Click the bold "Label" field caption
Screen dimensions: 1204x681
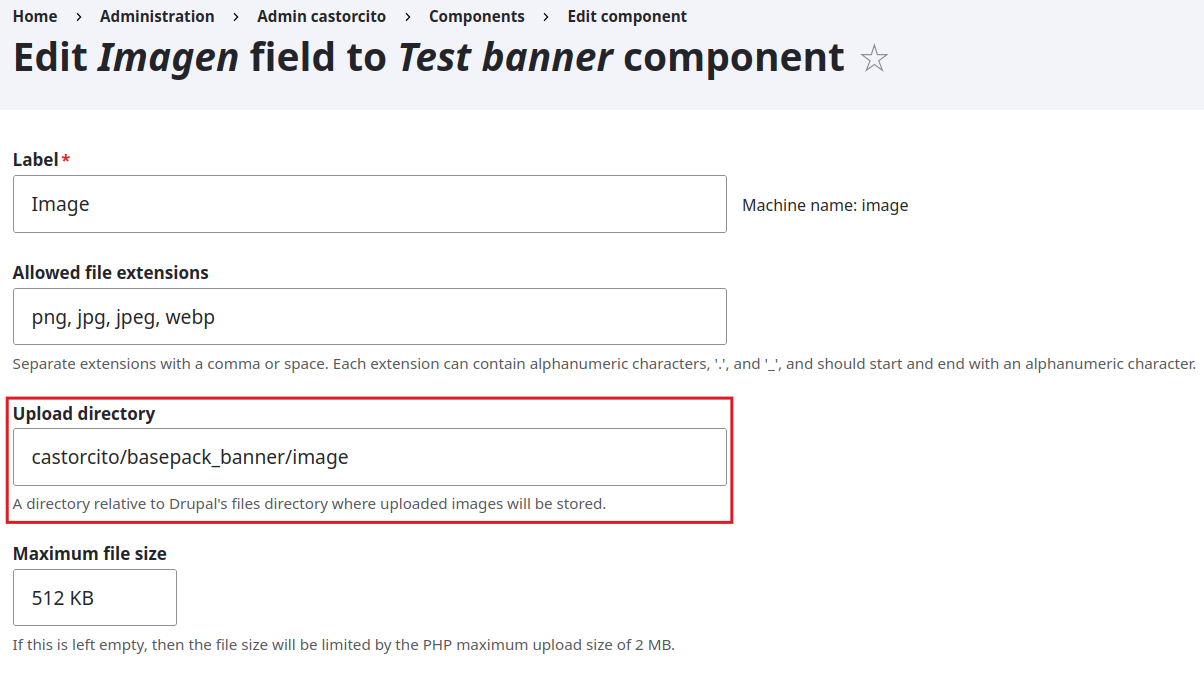tap(36, 160)
